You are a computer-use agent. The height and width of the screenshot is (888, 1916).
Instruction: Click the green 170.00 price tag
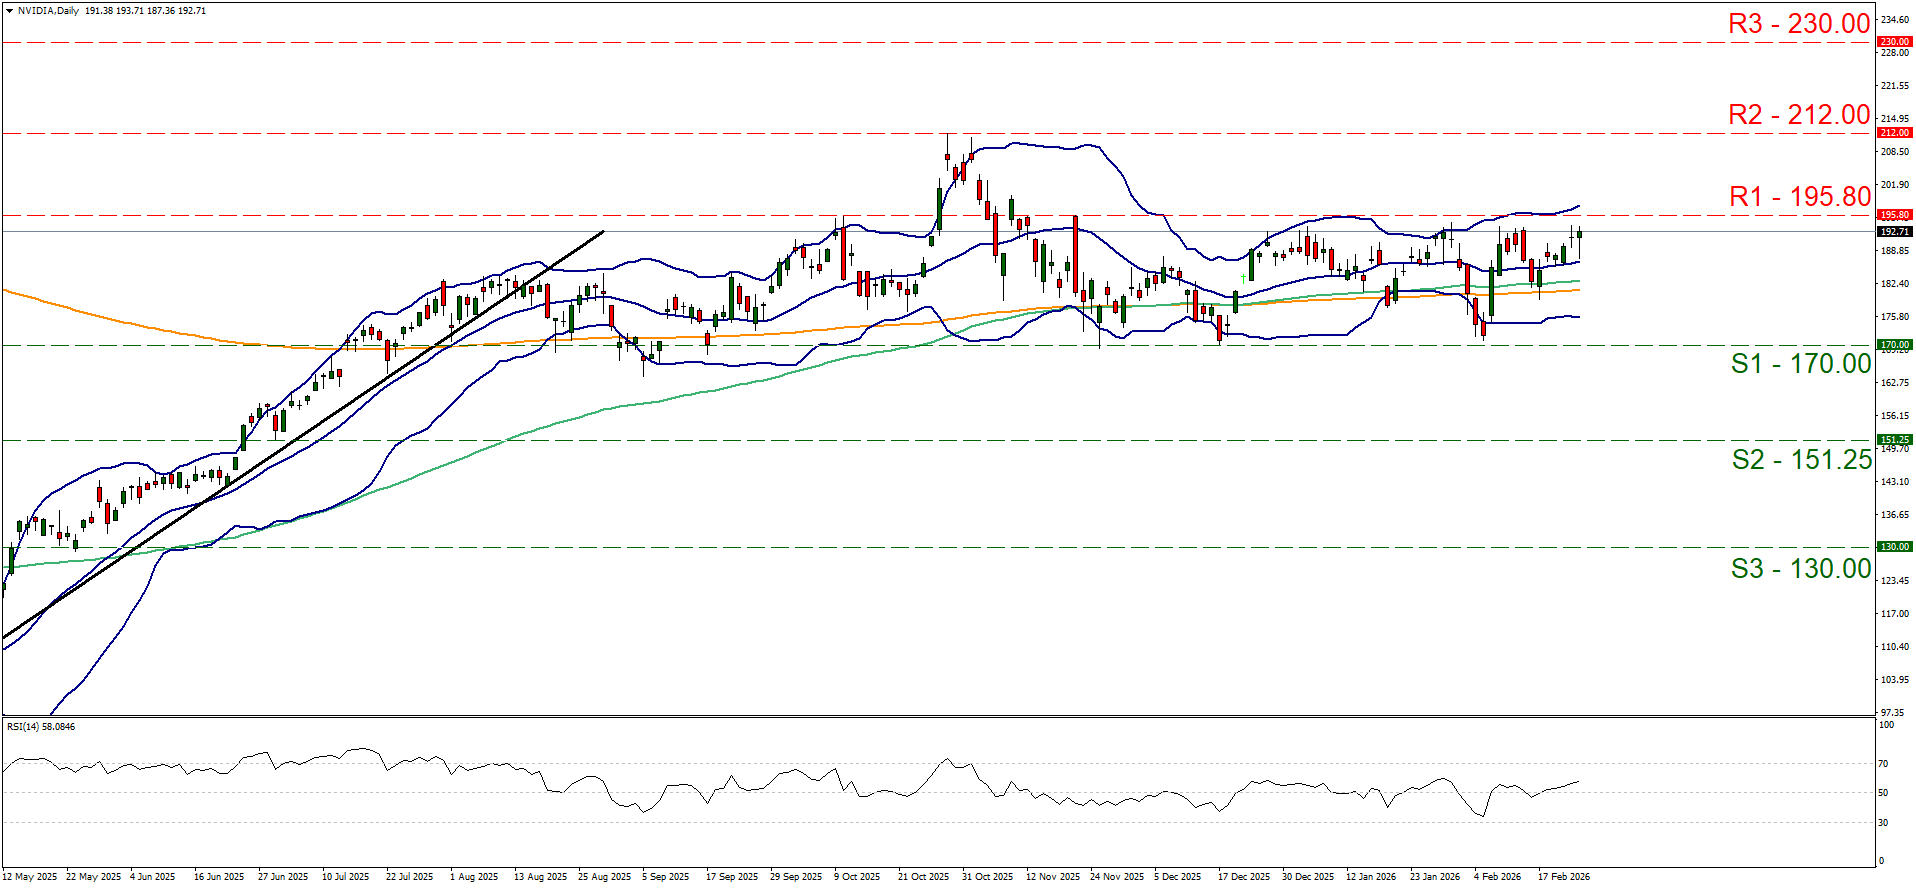tap(1894, 345)
